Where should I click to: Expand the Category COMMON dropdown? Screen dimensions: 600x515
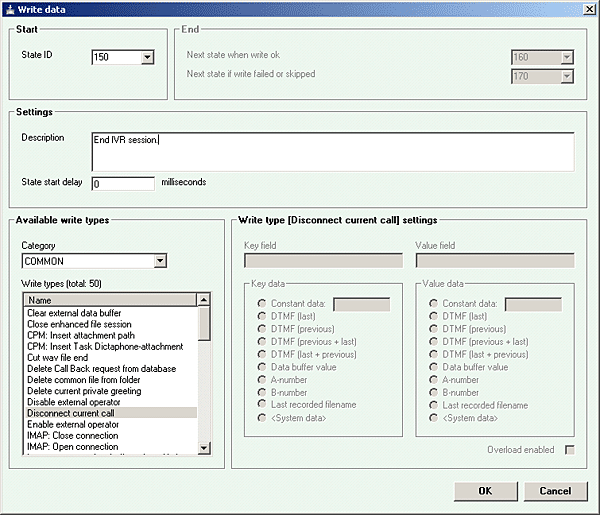[159, 262]
